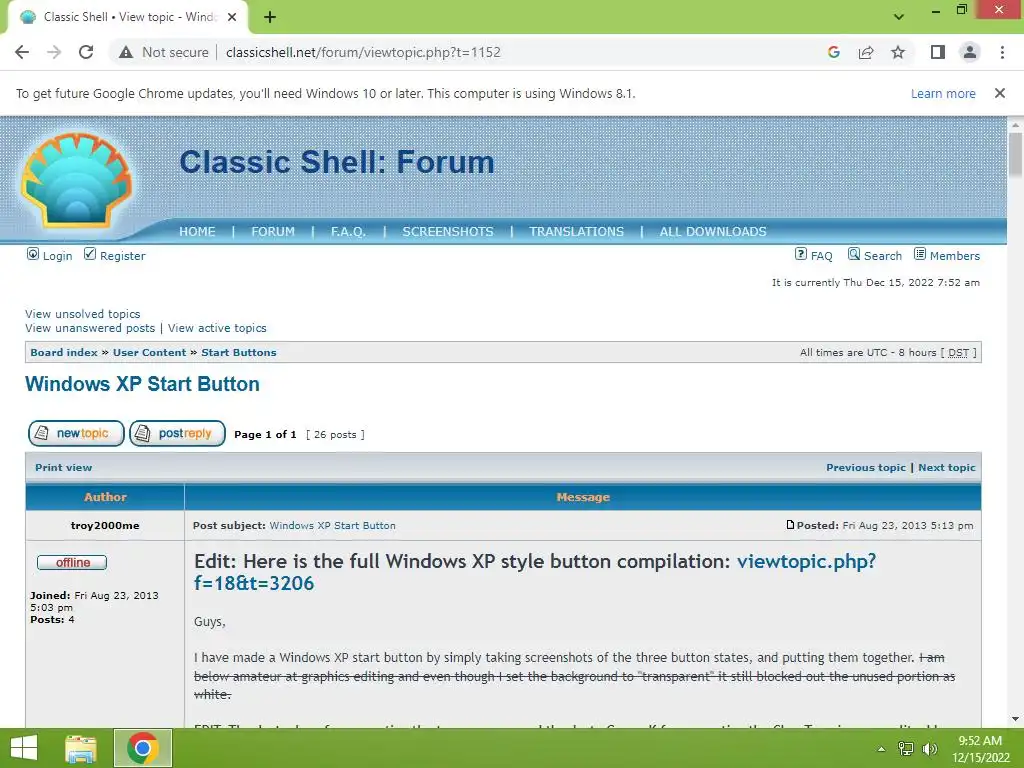This screenshot has width=1024, height=768.
Task: Click the Not secure warning icon
Action: 126,52
